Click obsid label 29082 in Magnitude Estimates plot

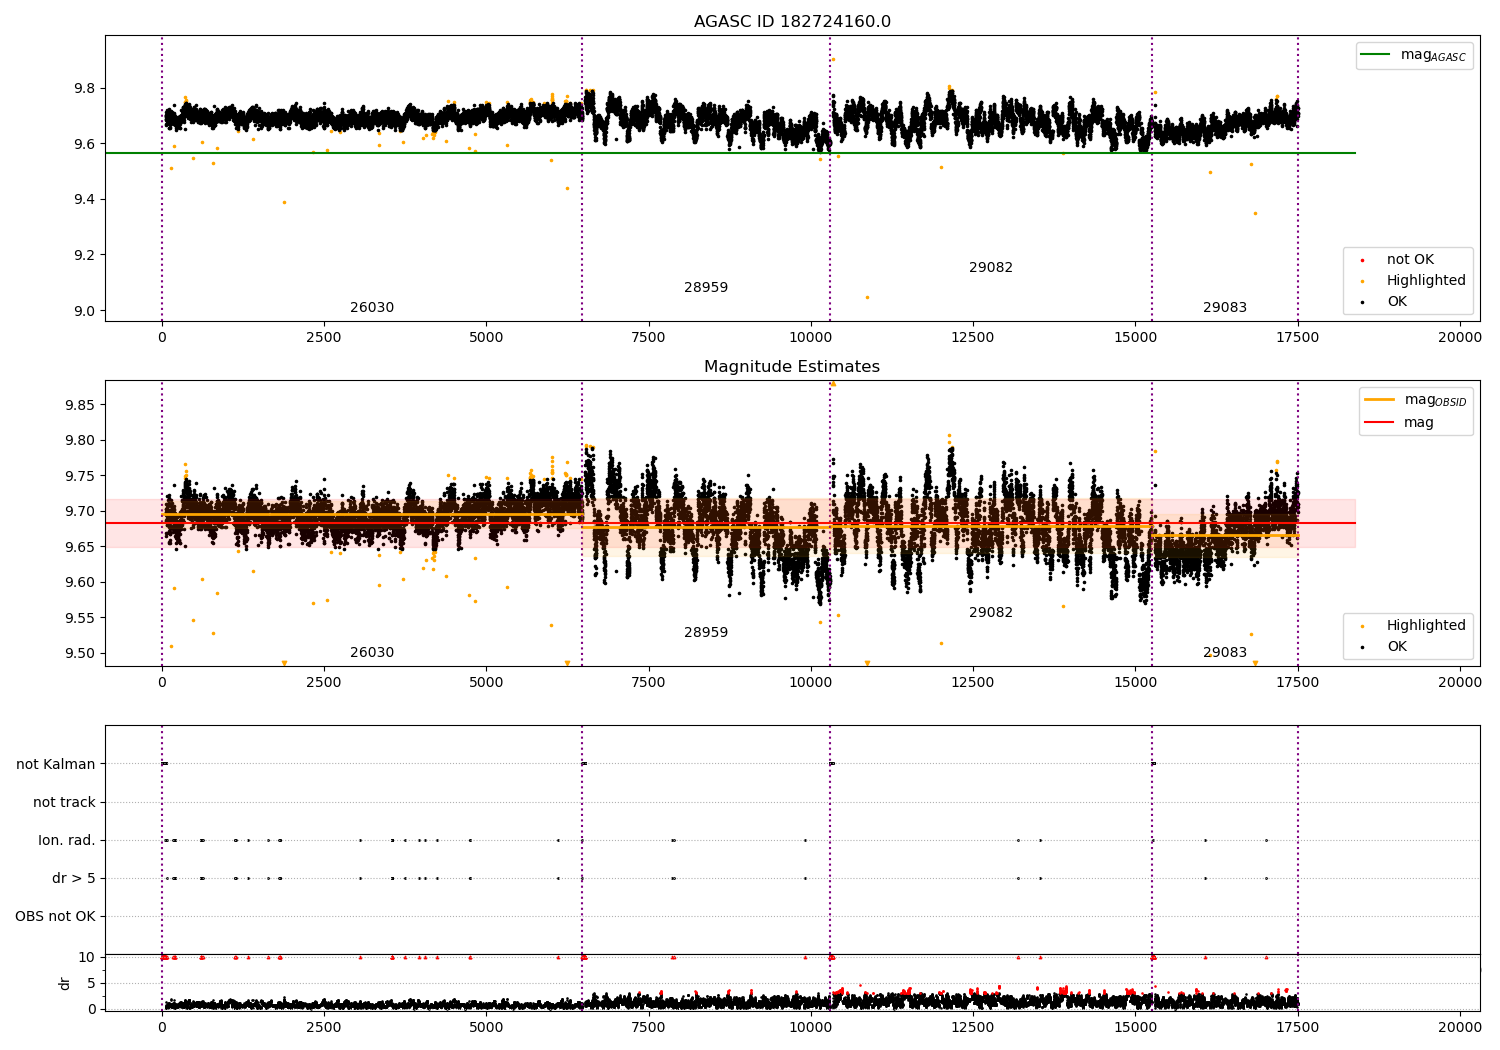[x=991, y=613]
